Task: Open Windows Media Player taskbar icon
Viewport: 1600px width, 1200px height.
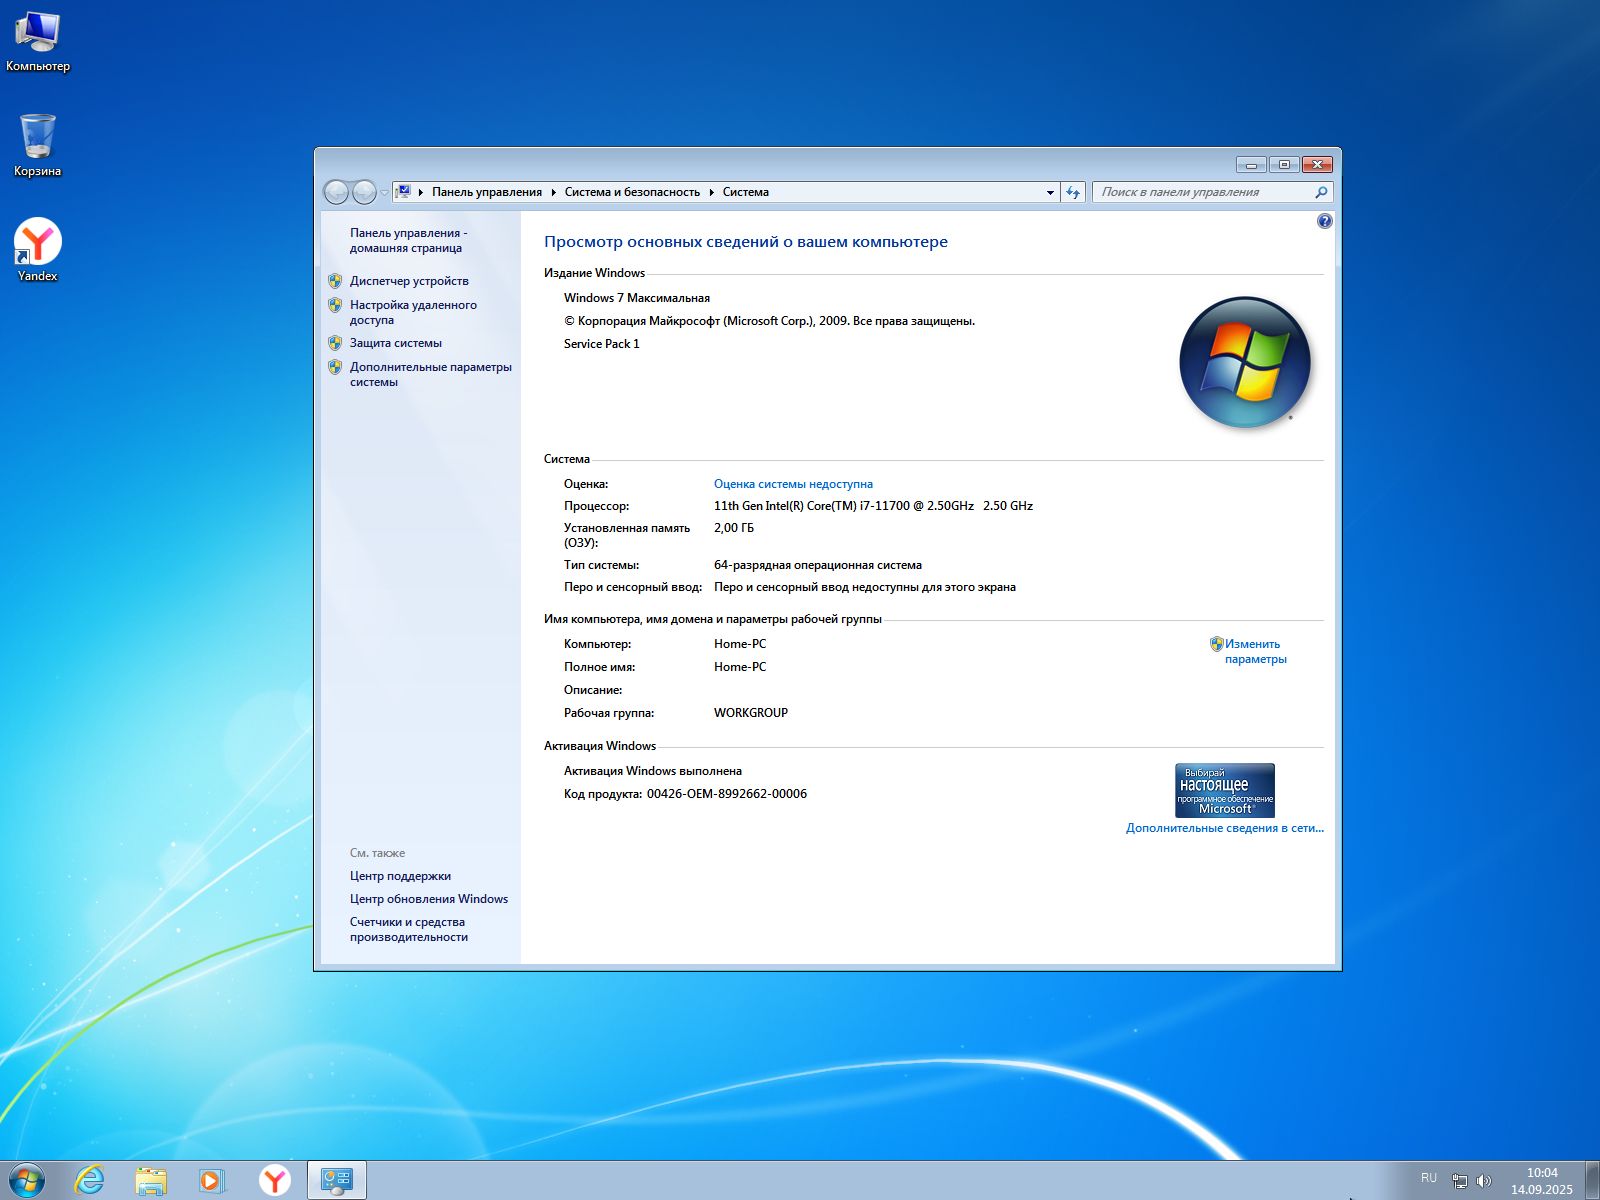Action: pyautogui.click(x=213, y=1180)
